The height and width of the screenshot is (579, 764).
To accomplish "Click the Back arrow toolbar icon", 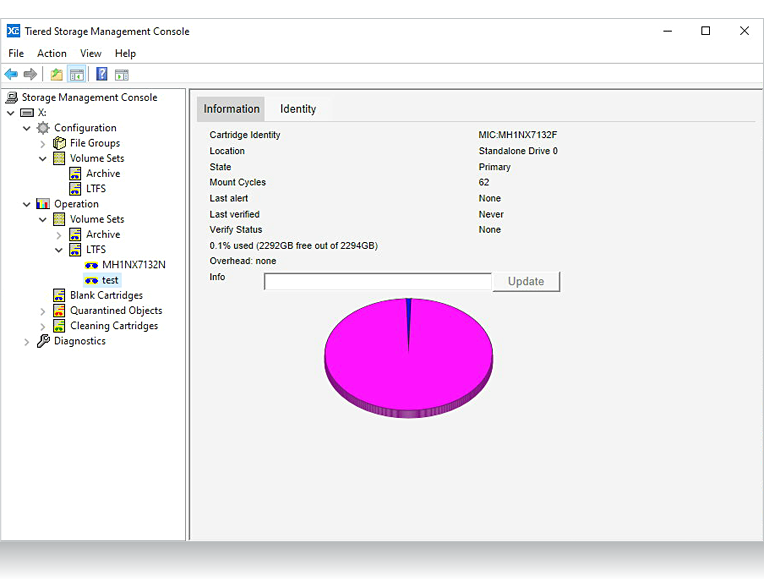I will pos(11,75).
